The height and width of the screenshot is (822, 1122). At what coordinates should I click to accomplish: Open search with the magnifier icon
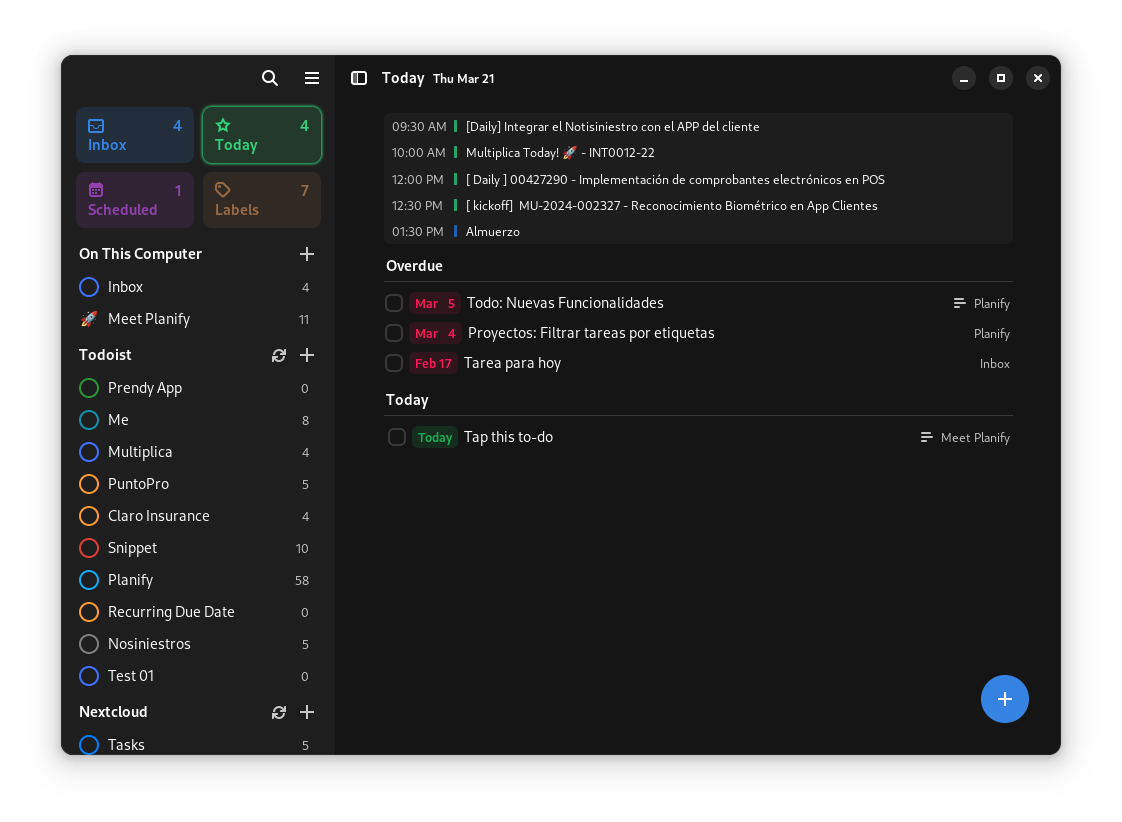tap(269, 78)
